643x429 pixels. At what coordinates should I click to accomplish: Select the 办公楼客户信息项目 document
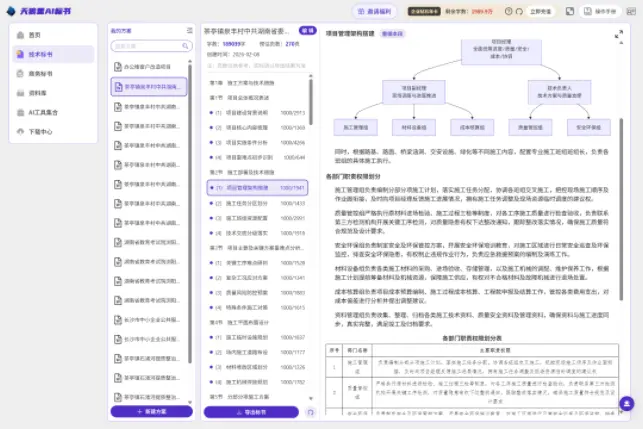[150, 66]
